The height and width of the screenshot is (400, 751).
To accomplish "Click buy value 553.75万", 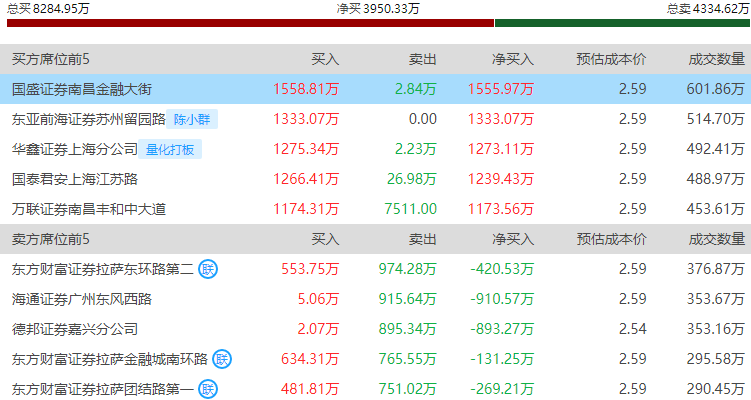I will point(310,269).
